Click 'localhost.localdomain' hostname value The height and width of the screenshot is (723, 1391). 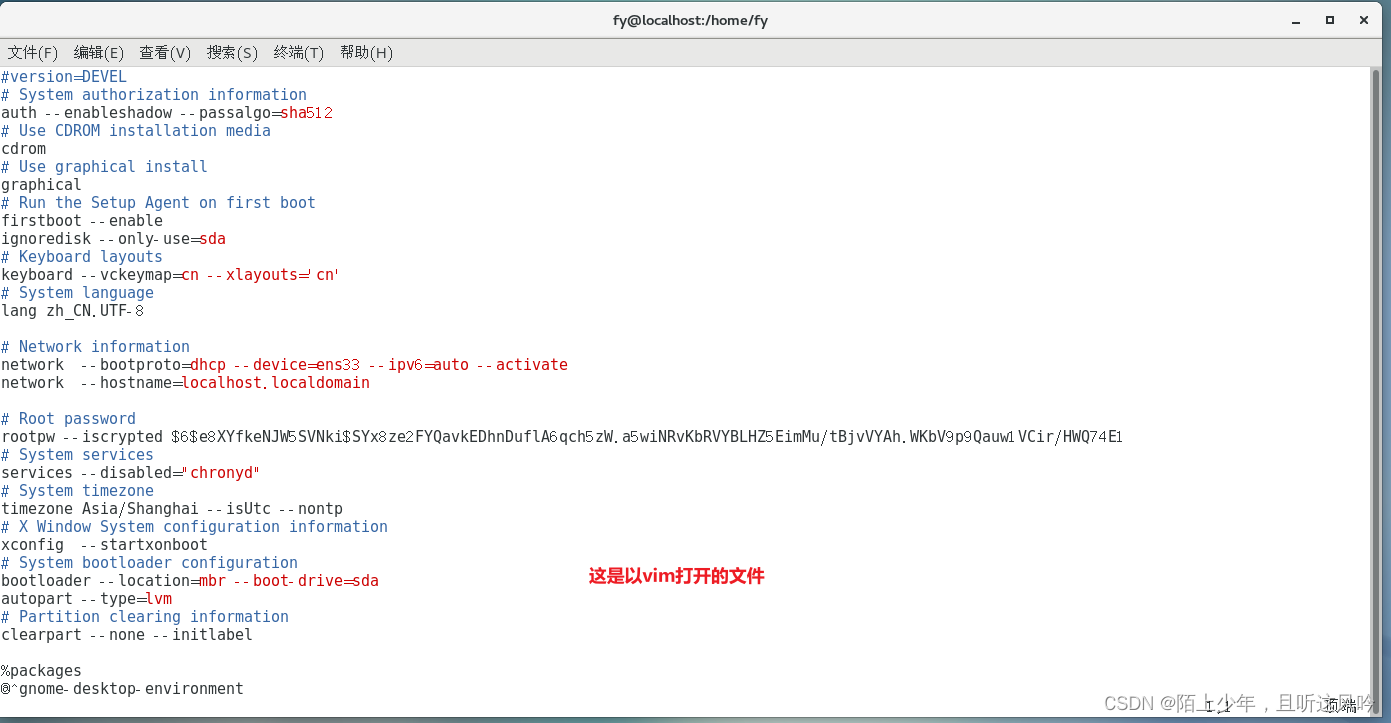[275, 383]
